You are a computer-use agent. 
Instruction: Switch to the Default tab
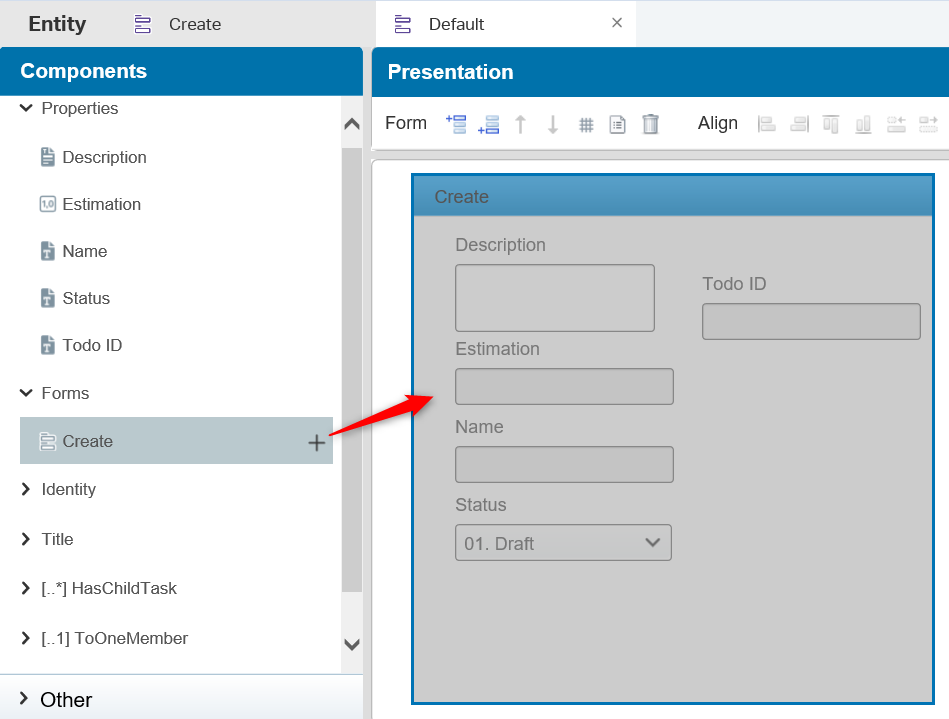456,24
